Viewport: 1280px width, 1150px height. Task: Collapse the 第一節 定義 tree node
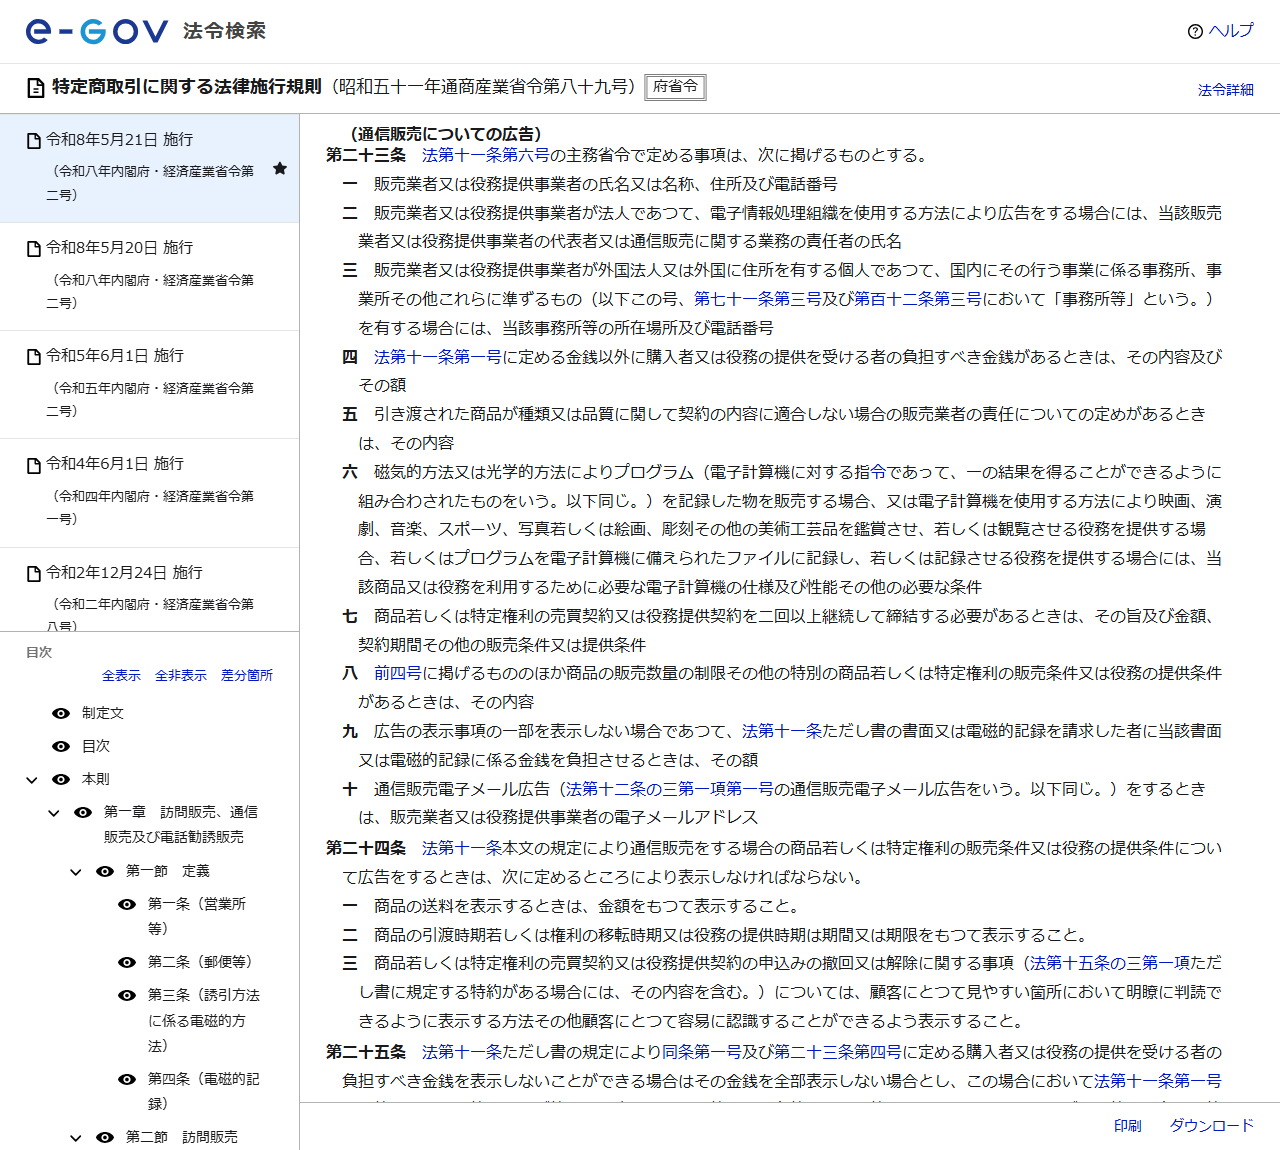click(x=76, y=872)
